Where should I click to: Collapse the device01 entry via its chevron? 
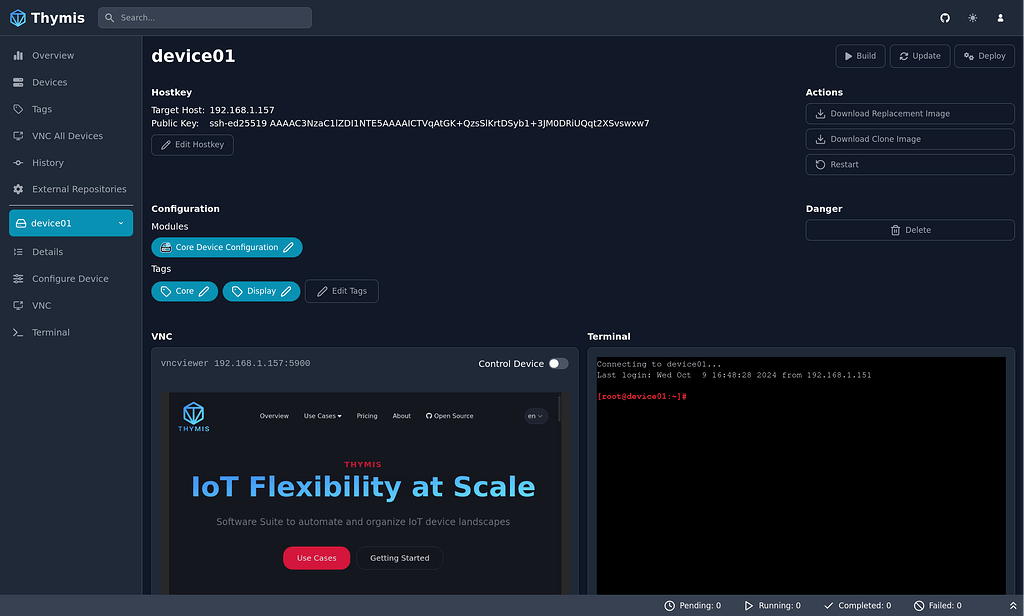click(x=122, y=222)
